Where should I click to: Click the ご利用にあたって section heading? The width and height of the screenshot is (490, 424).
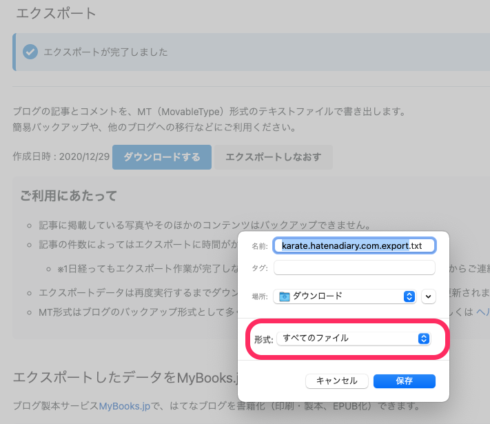click(x=68, y=196)
